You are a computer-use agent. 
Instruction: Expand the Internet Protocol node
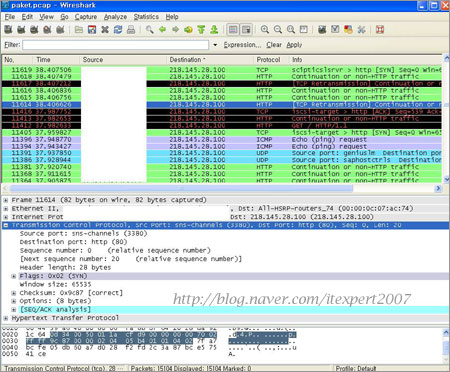coord(6,217)
